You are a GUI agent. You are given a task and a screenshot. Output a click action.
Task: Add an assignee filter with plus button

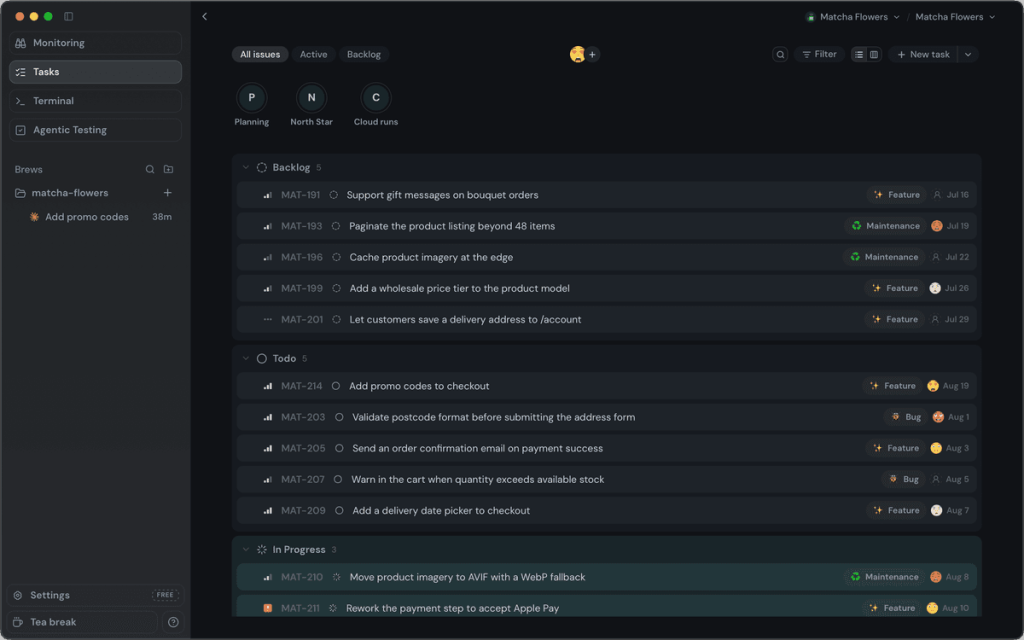click(x=592, y=54)
